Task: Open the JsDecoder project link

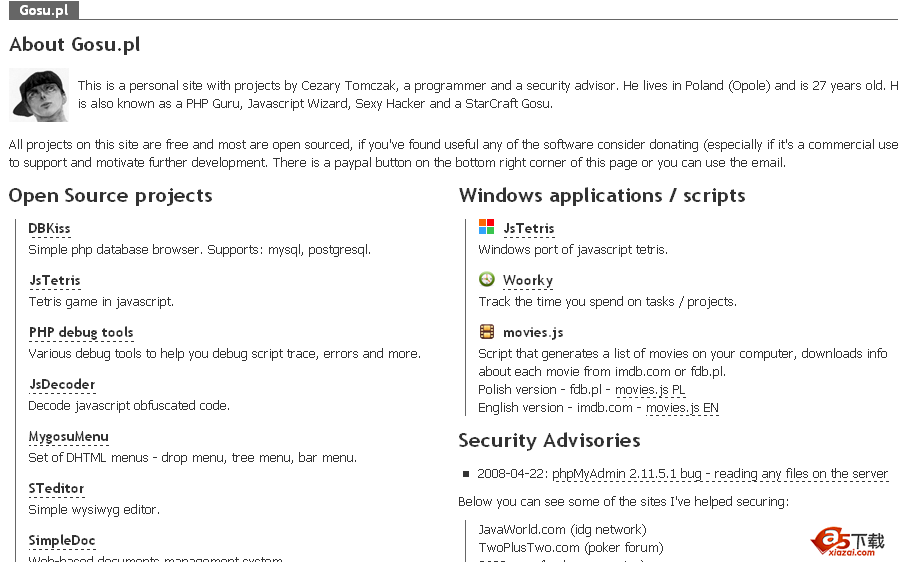Action: click(x=62, y=385)
